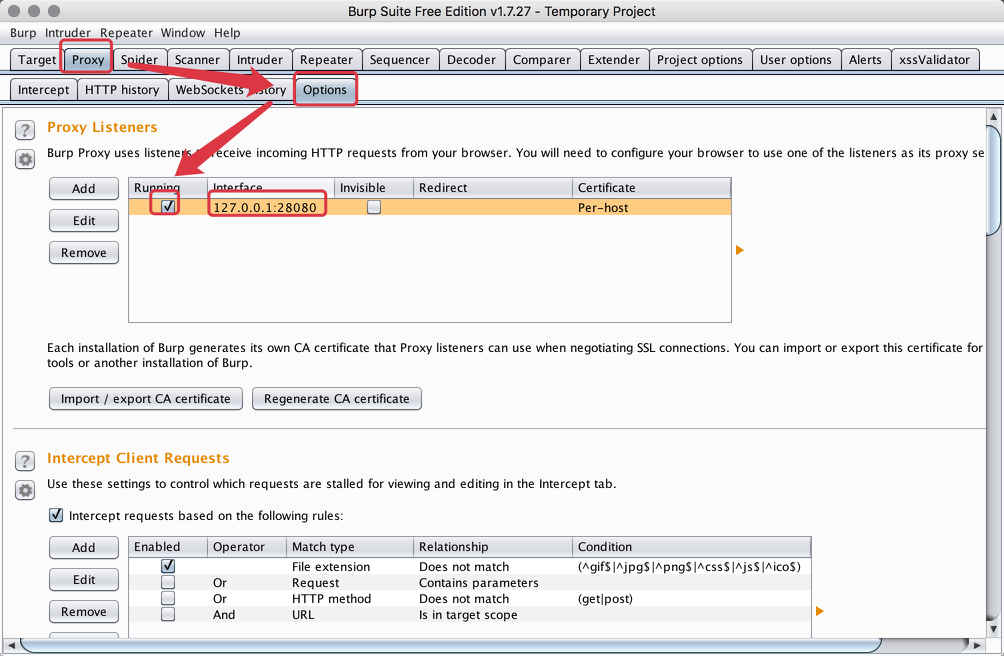This screenshot has height=656, width=1004.
Task: Switch to the Decoder tab
Action: click(x=471, y=60)
